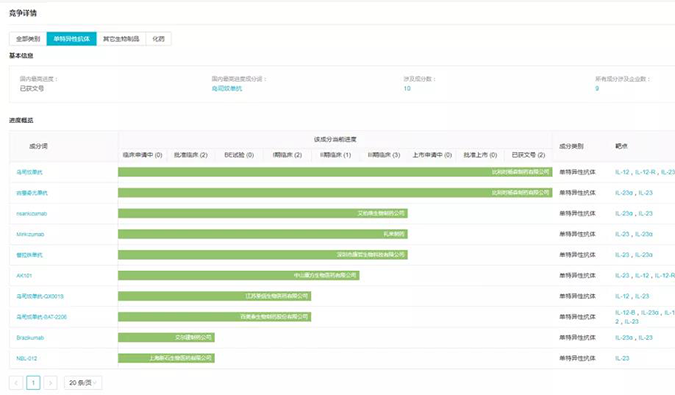675x395 pixels.
Task: Switch to the 全部类别 tab
Action: coord(28,39)
